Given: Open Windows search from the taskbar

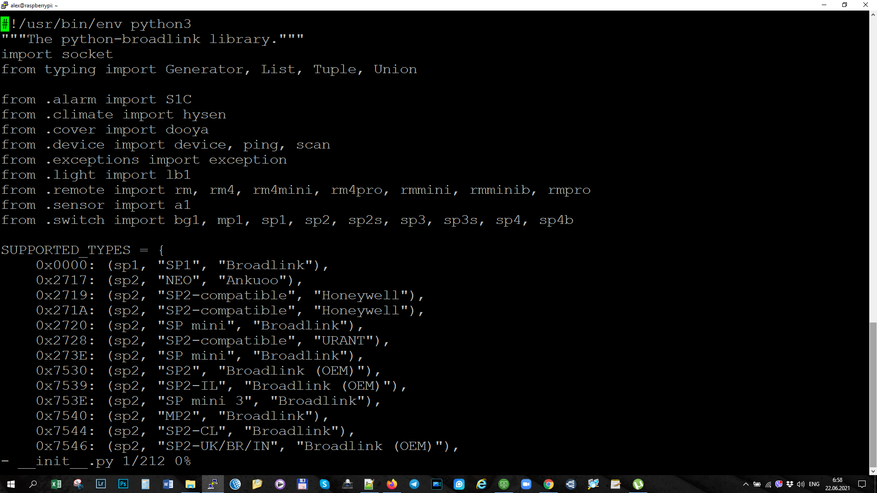Looking at the screenshot, I should pos(33,484).
